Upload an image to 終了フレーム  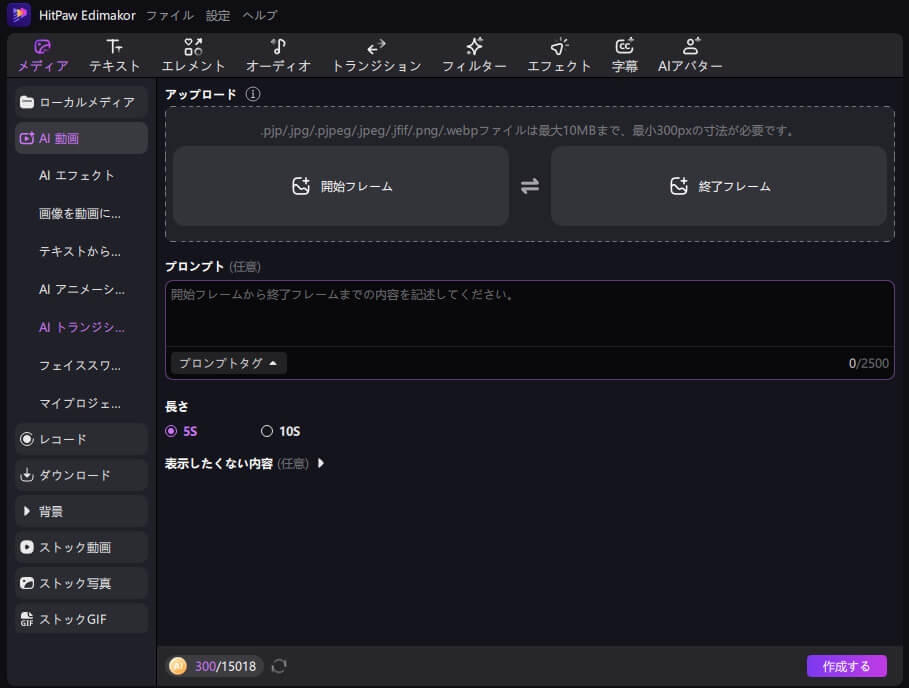pos(719,186)
